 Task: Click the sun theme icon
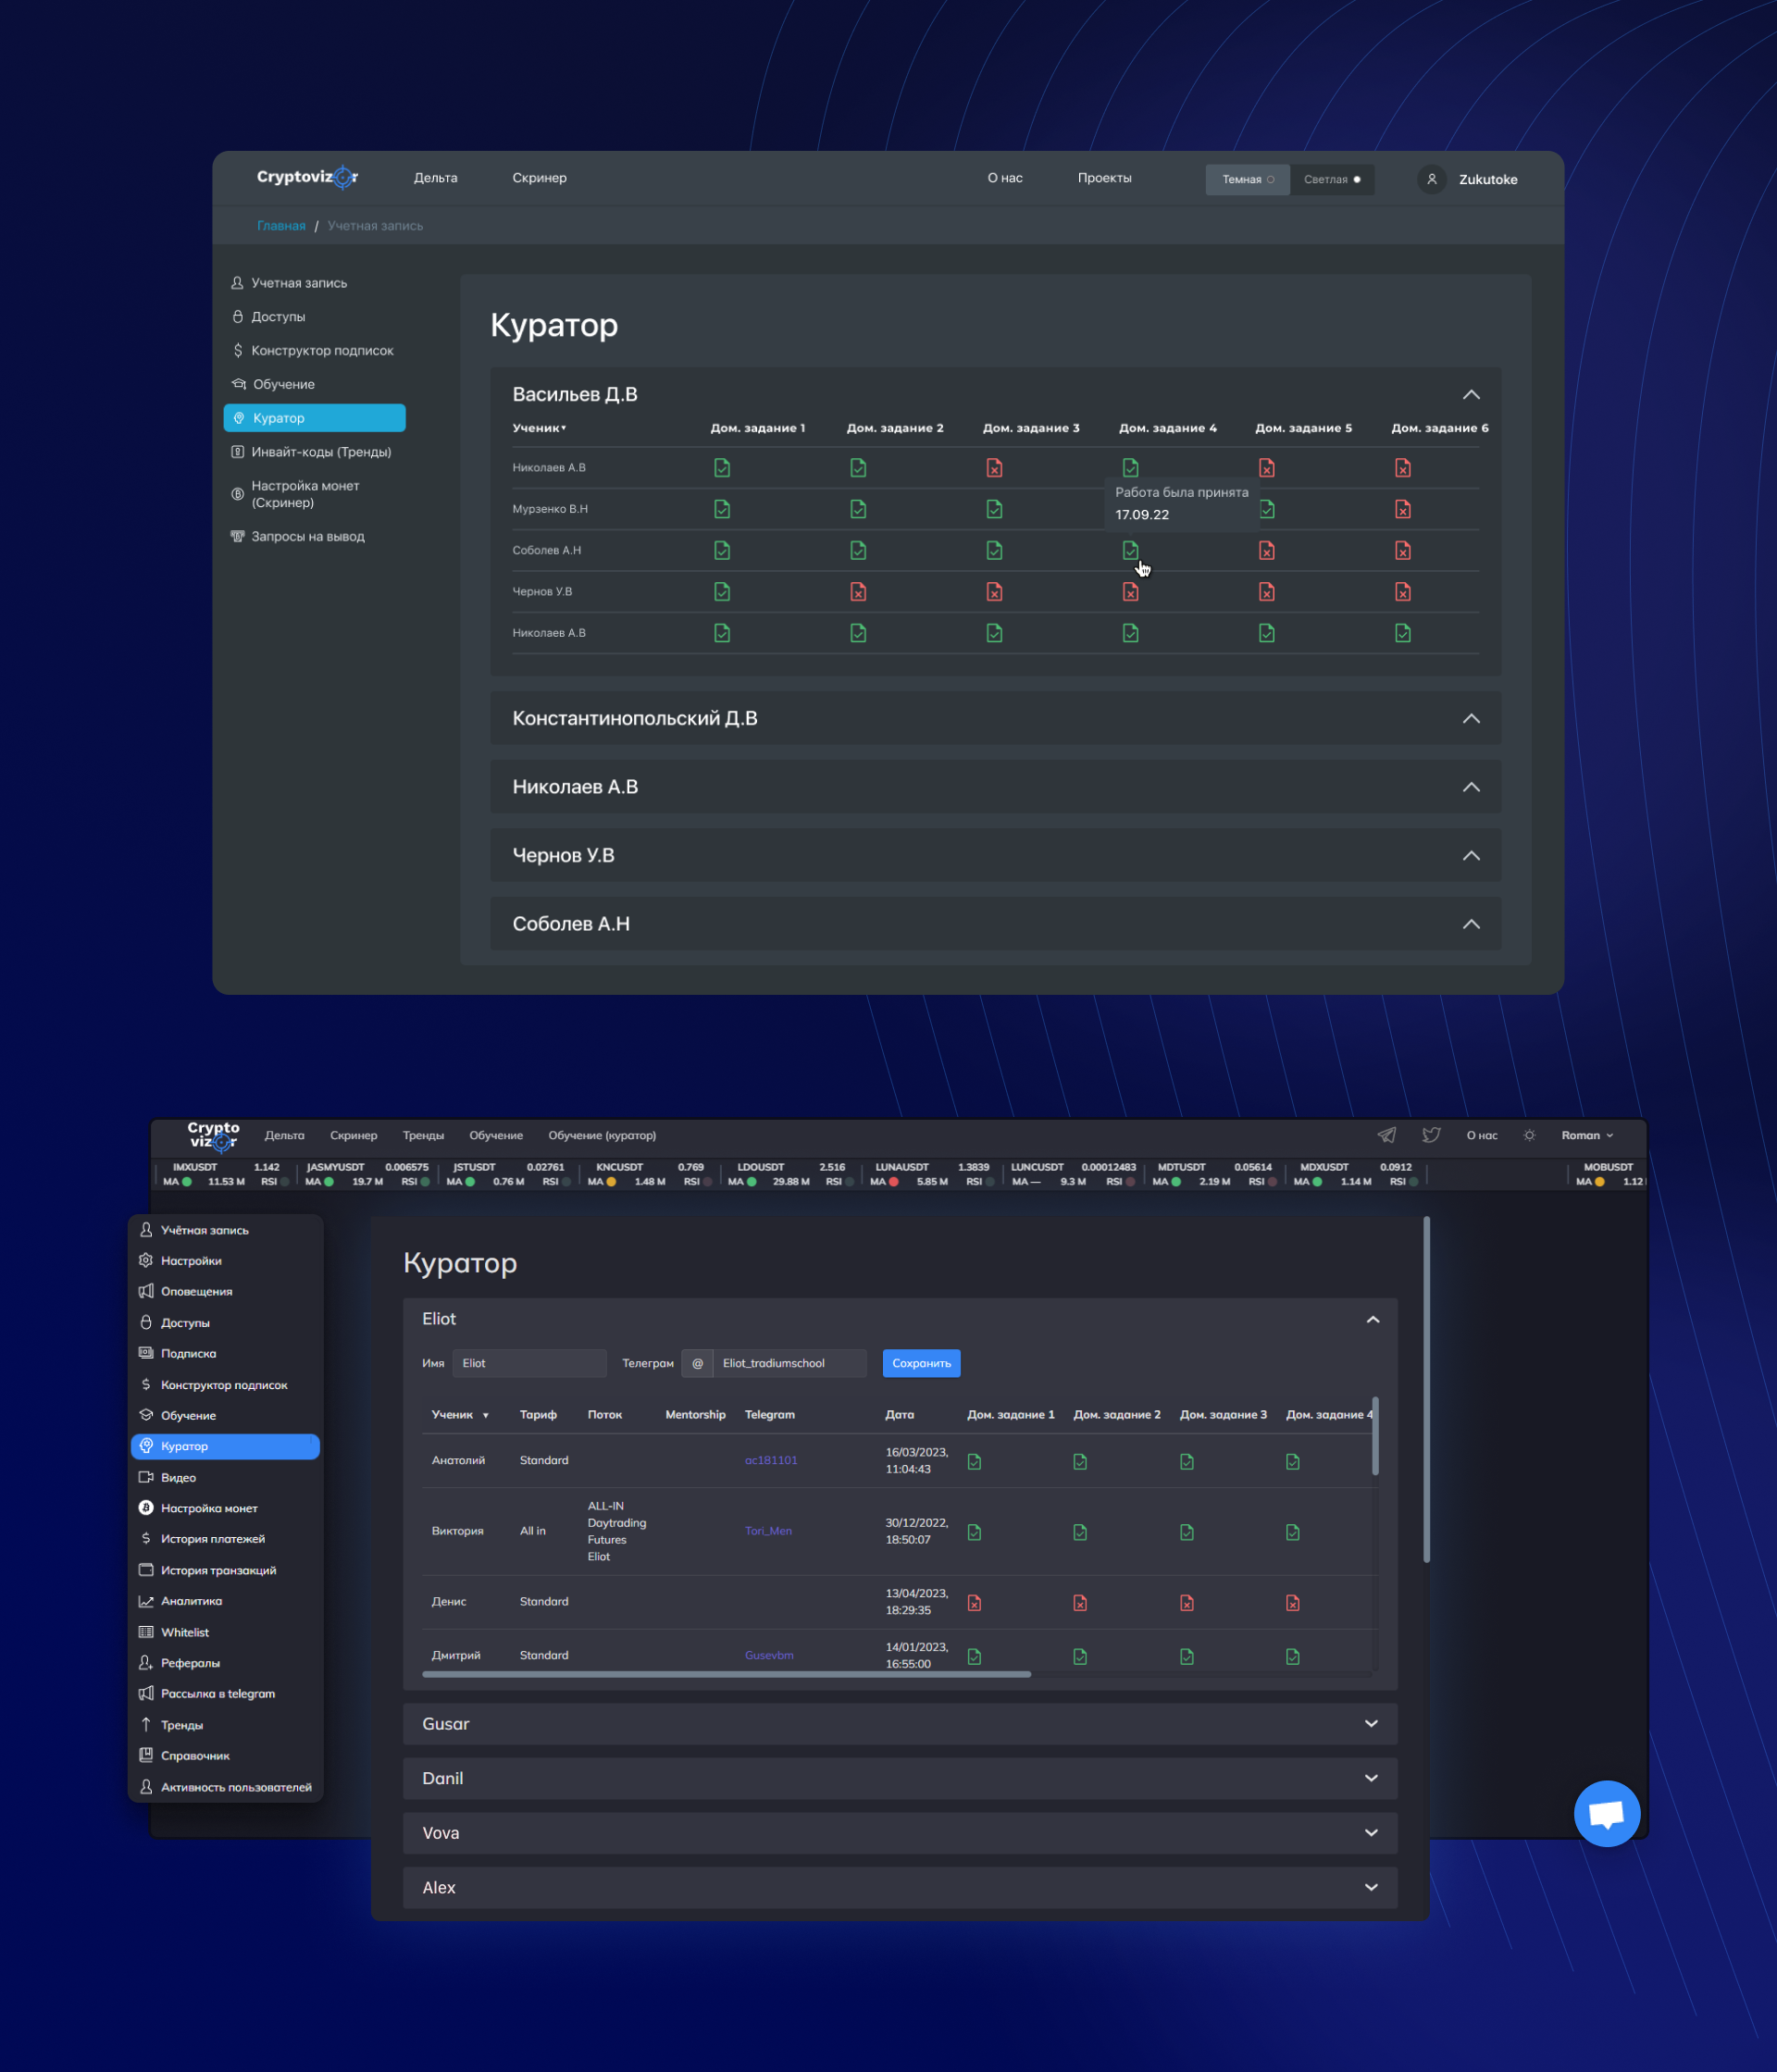point(1529,1135)
